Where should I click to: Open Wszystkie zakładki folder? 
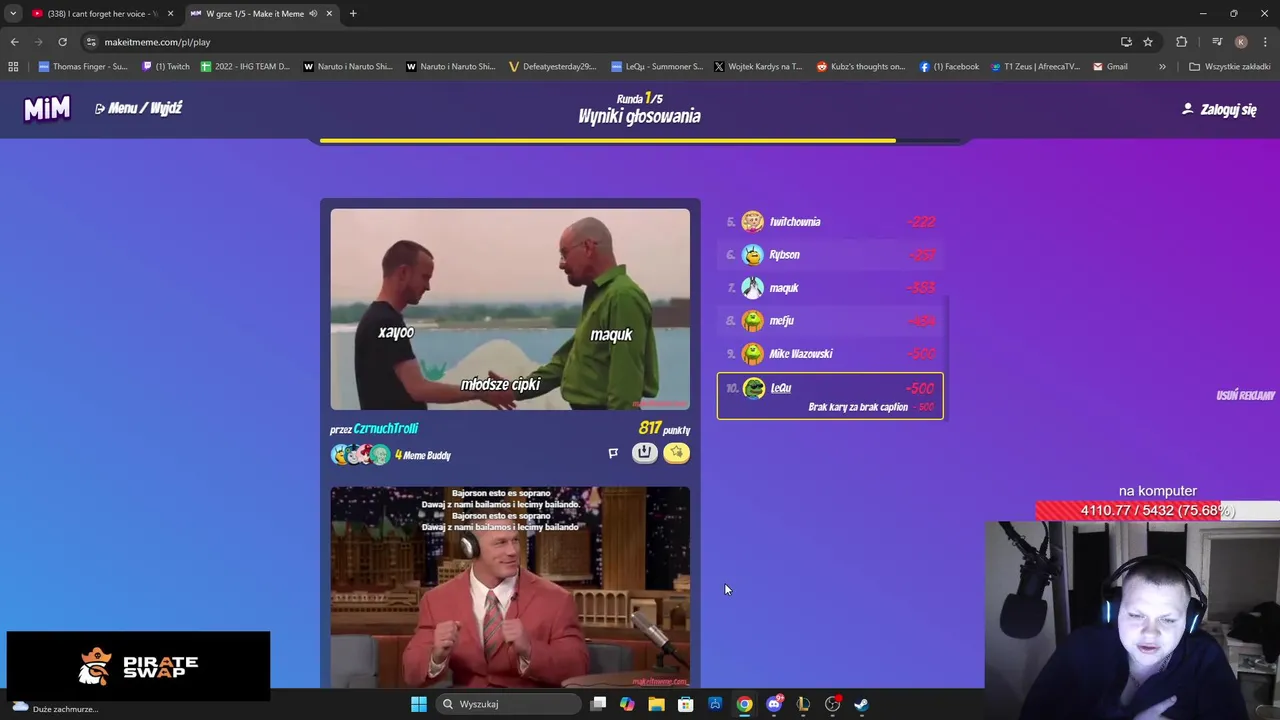click(1229, 67)
